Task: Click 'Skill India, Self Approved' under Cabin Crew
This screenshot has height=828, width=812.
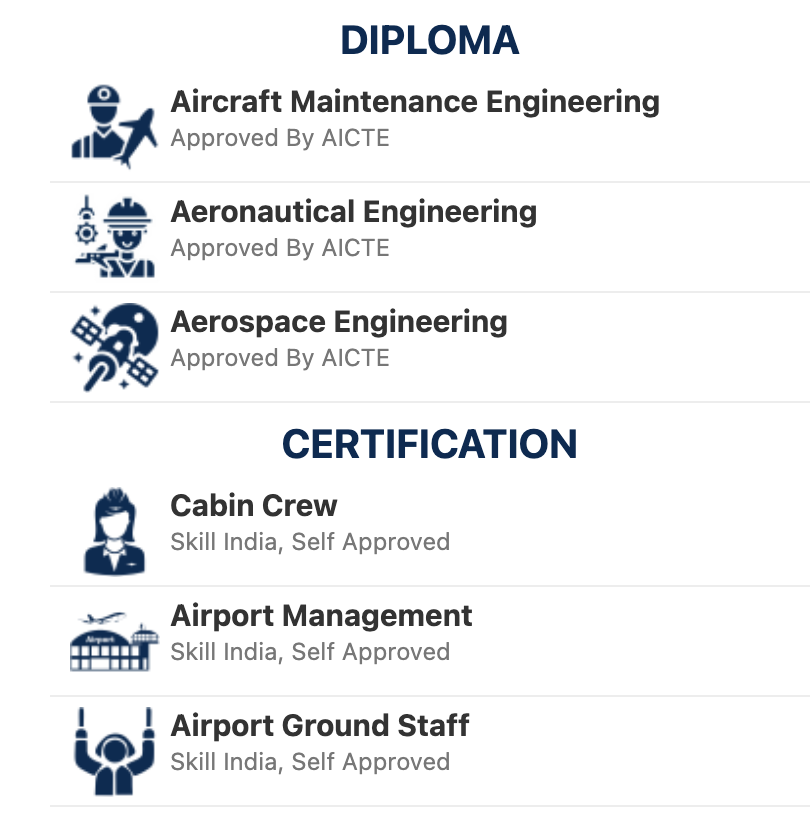Action: pyautogui.click(x=310, y=542)
